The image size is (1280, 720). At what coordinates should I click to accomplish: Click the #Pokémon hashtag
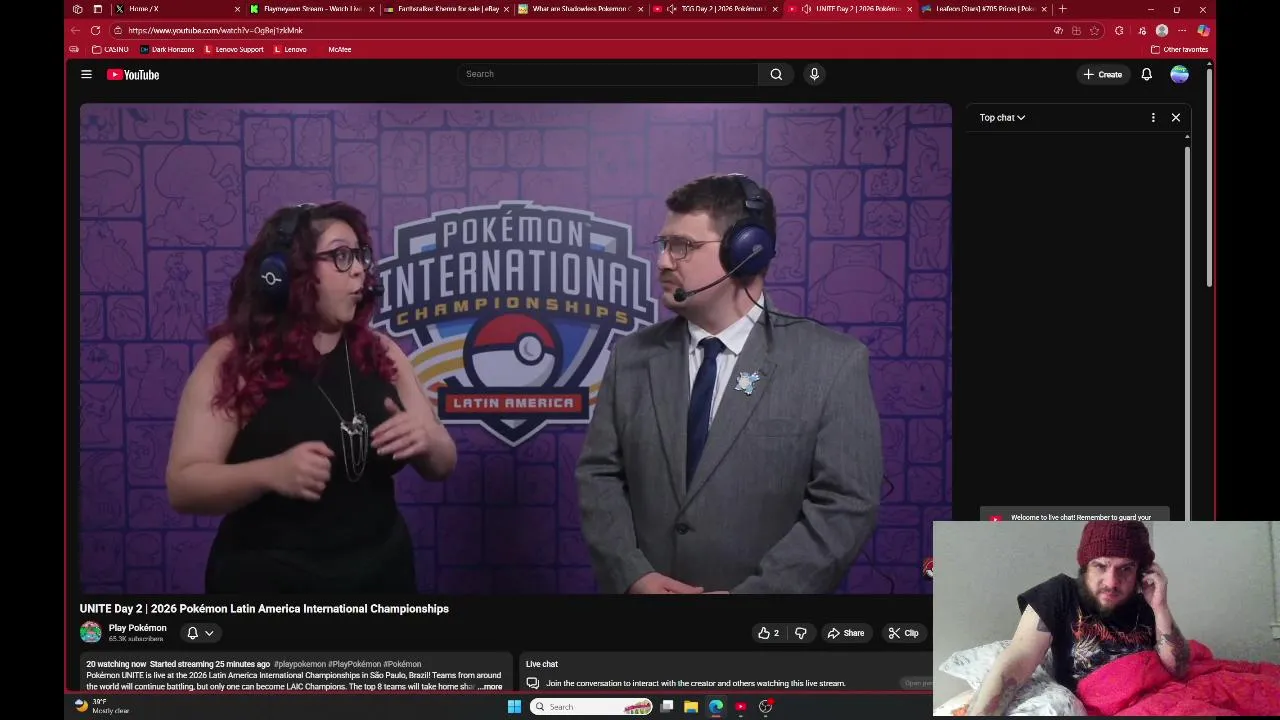click(x=402, y=664)
